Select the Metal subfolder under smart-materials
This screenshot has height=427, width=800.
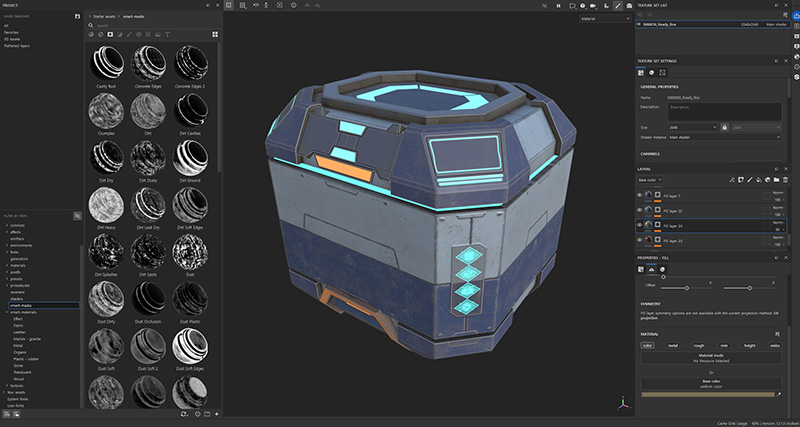(x=18, y=345)
